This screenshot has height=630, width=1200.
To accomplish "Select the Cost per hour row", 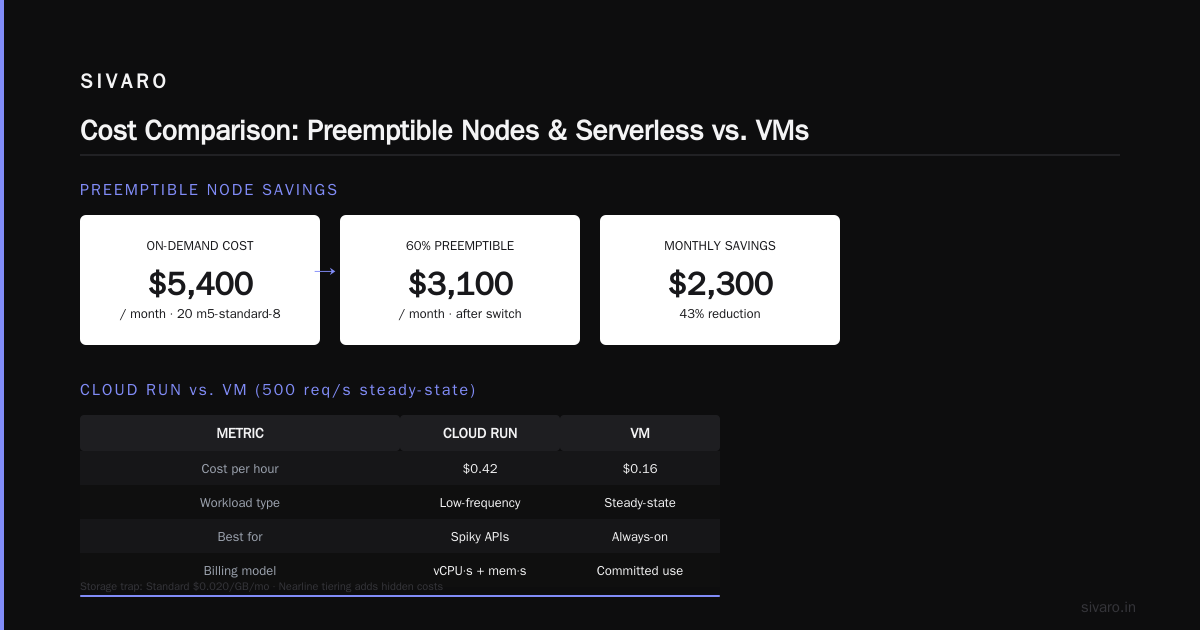I will 400,468.
